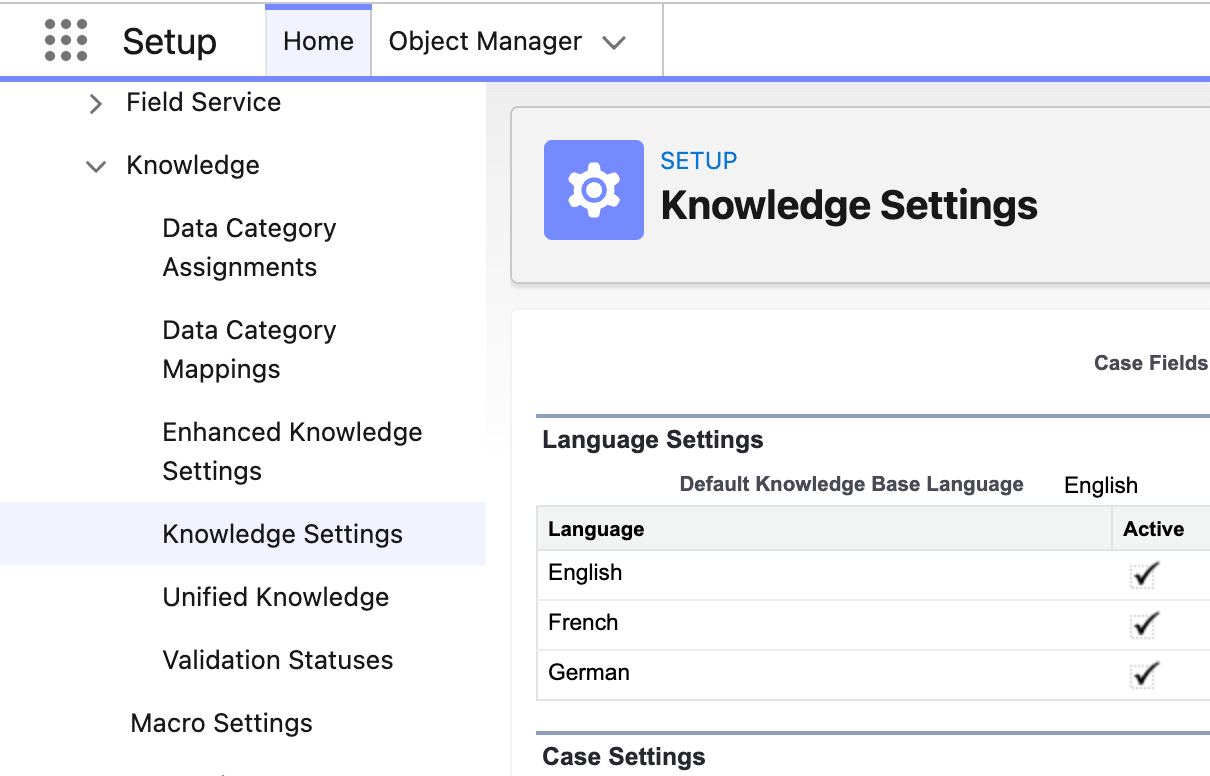Open the Unified Knowledge page
The image size is (1210, 776).
click(275, 597)
